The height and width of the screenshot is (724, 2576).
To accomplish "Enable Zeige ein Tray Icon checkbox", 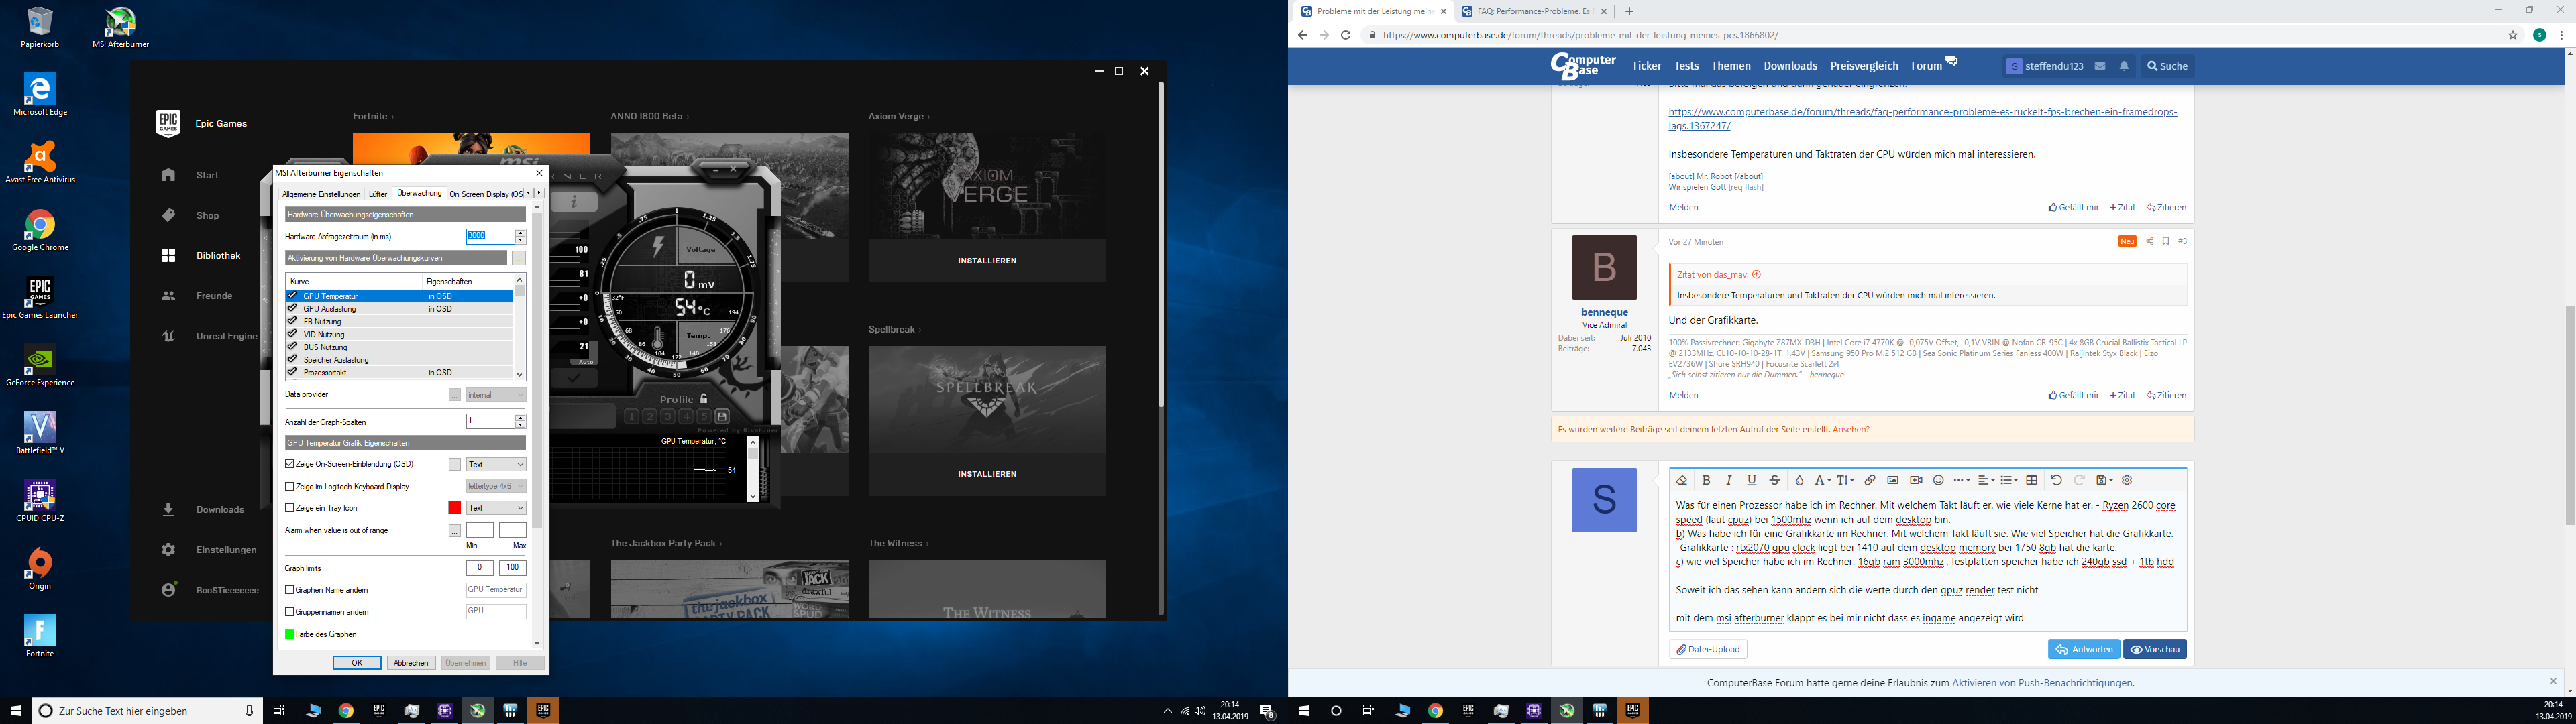I will click(290, 508).
